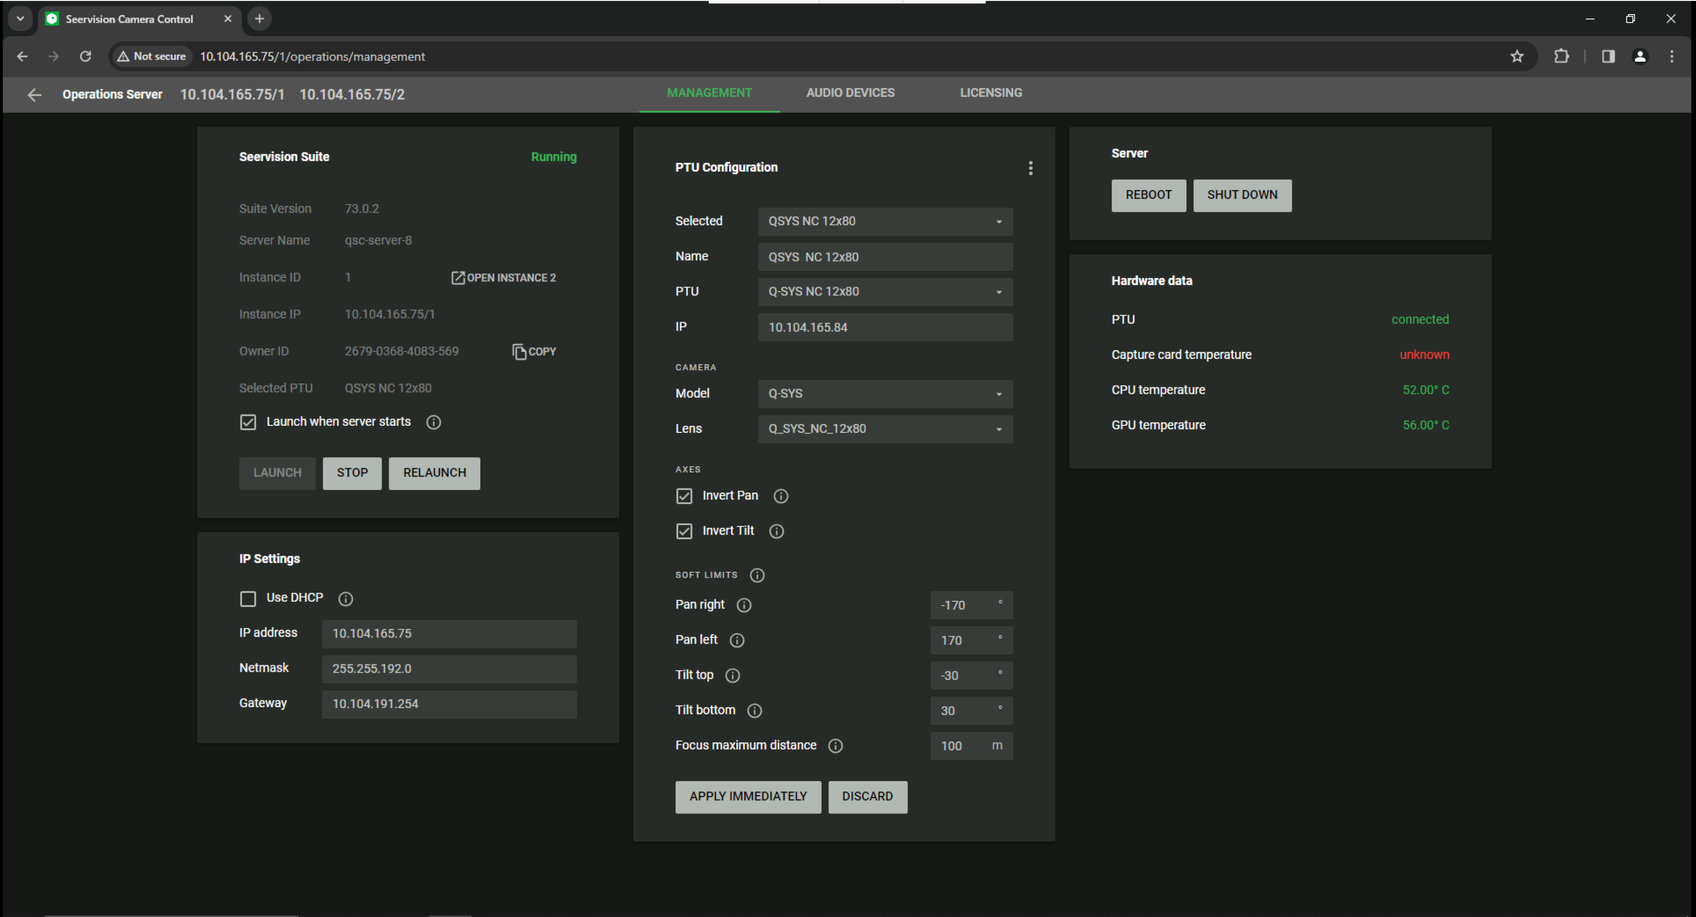Open the Lens dropdown

click(x=884, y=429)
